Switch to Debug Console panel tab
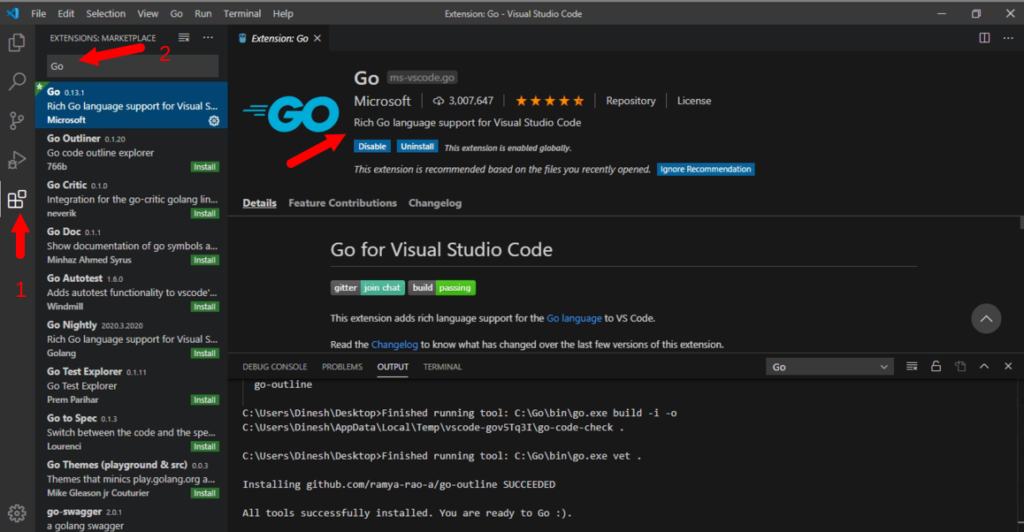The image size is (1024, 532). [x=274, y=367]
